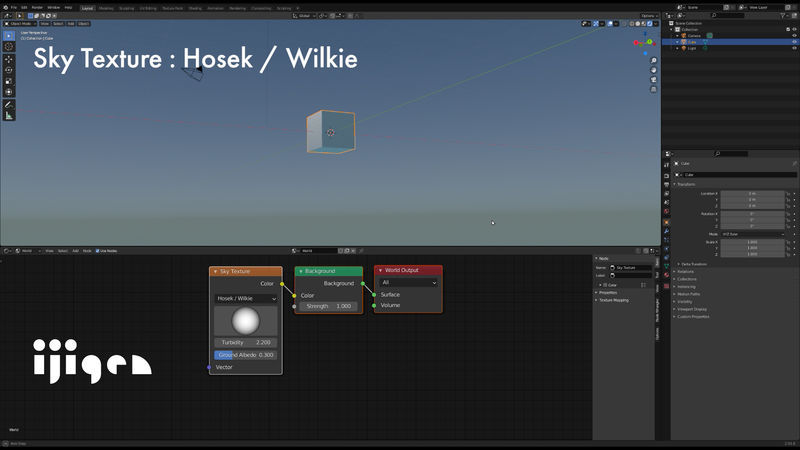Click the viewport zoom magnifier icon

tap(654, 61)
